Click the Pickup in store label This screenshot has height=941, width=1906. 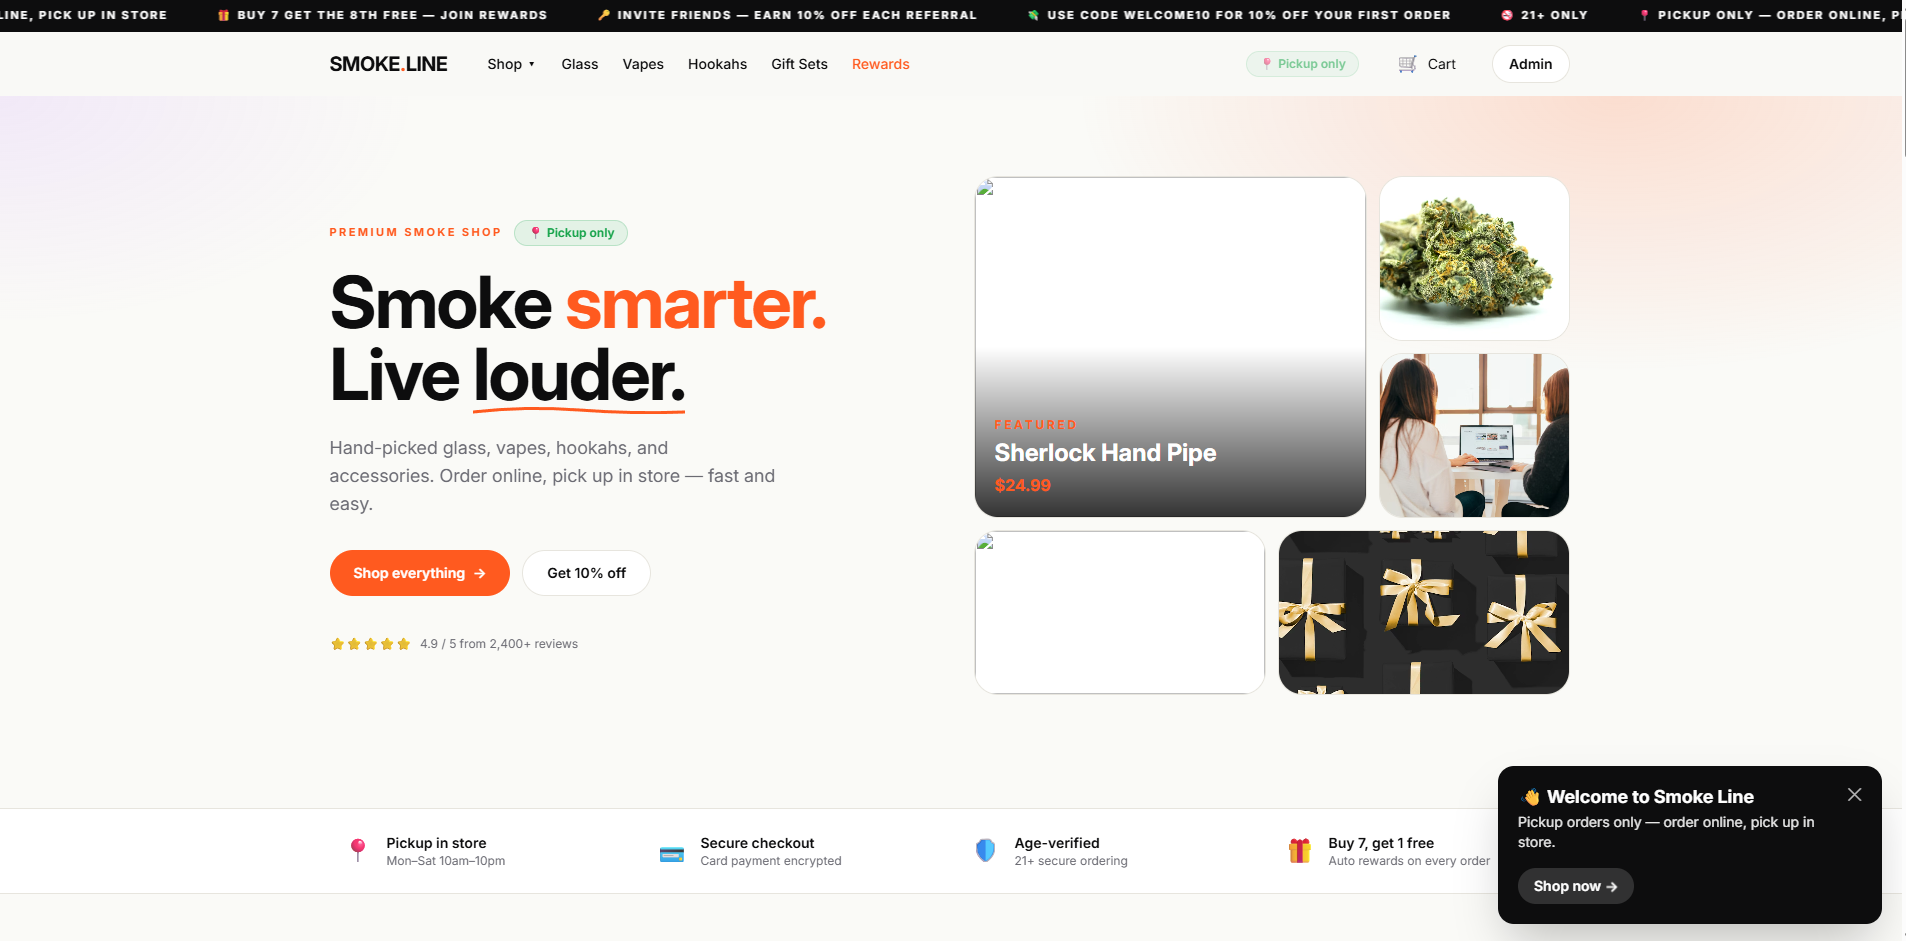click(436, 843)
